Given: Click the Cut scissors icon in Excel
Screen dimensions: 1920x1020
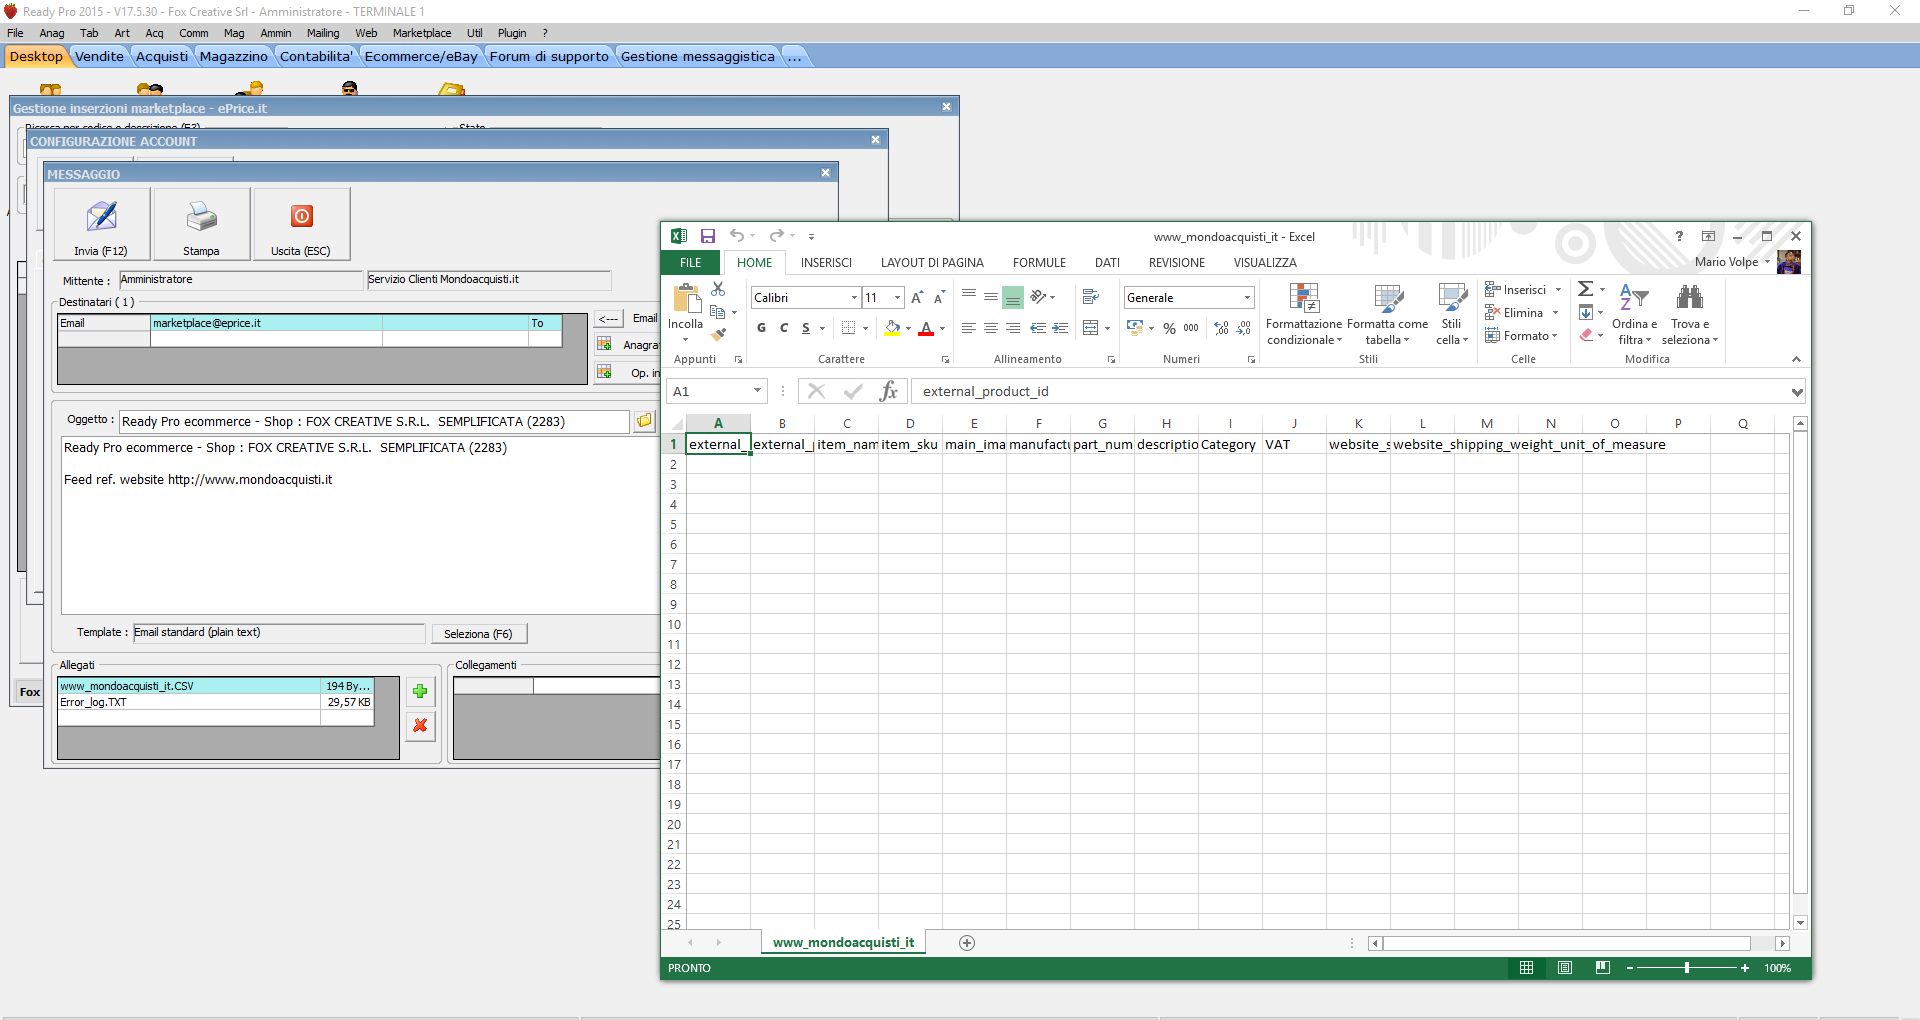Looking at the screenshot, I should click(x=718, y=289).
